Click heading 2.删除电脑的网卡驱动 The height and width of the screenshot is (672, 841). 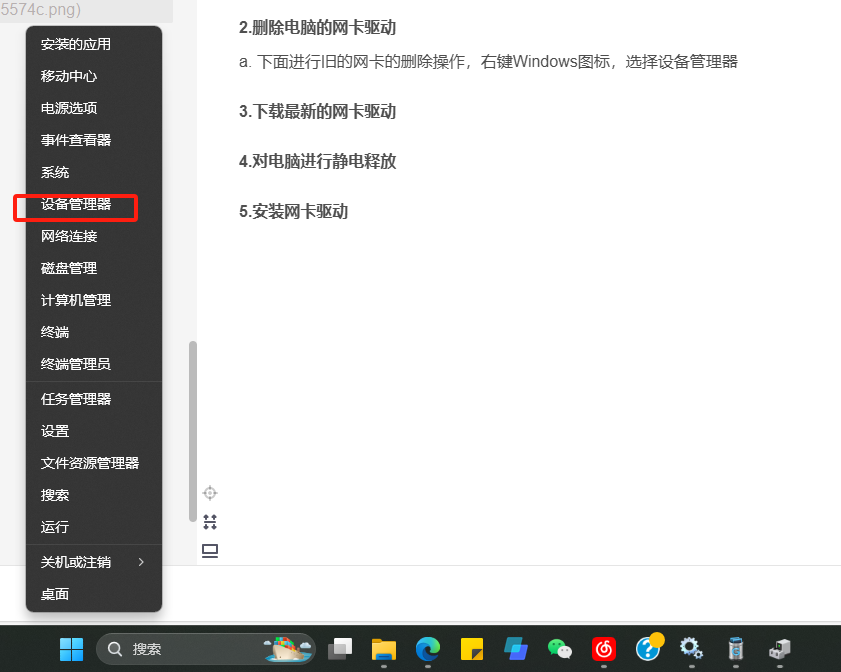(x=318, y=27)
